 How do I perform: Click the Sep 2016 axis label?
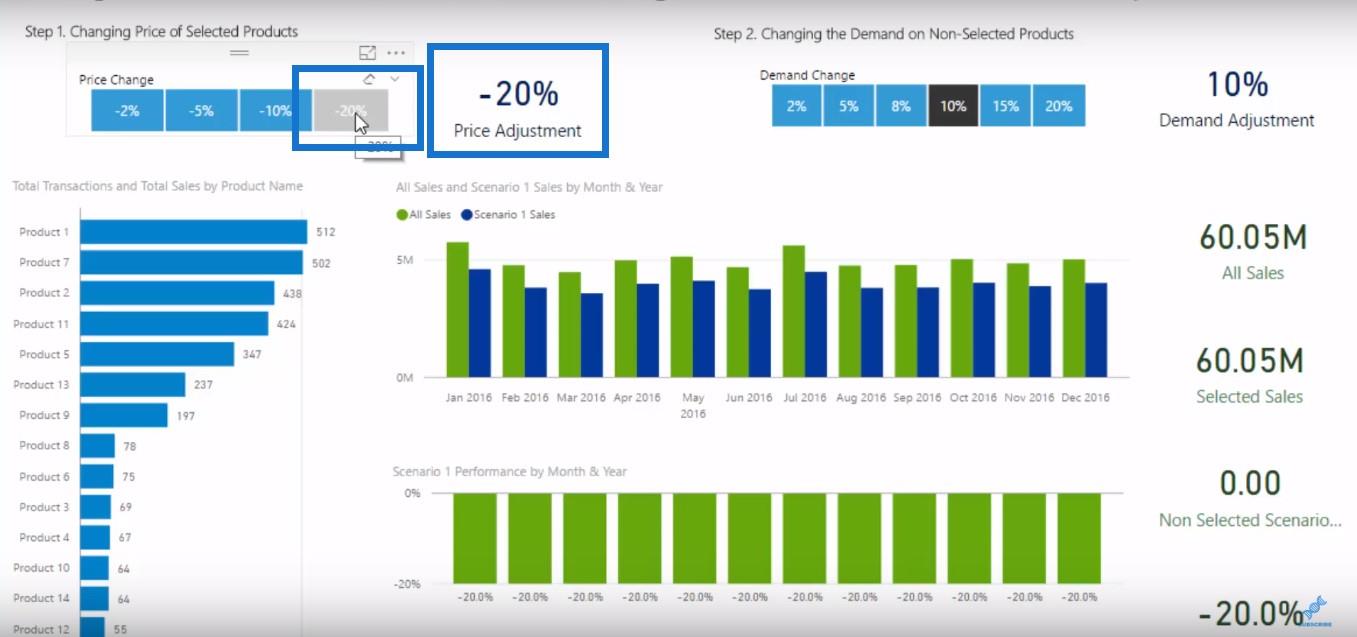coord(917,397)
